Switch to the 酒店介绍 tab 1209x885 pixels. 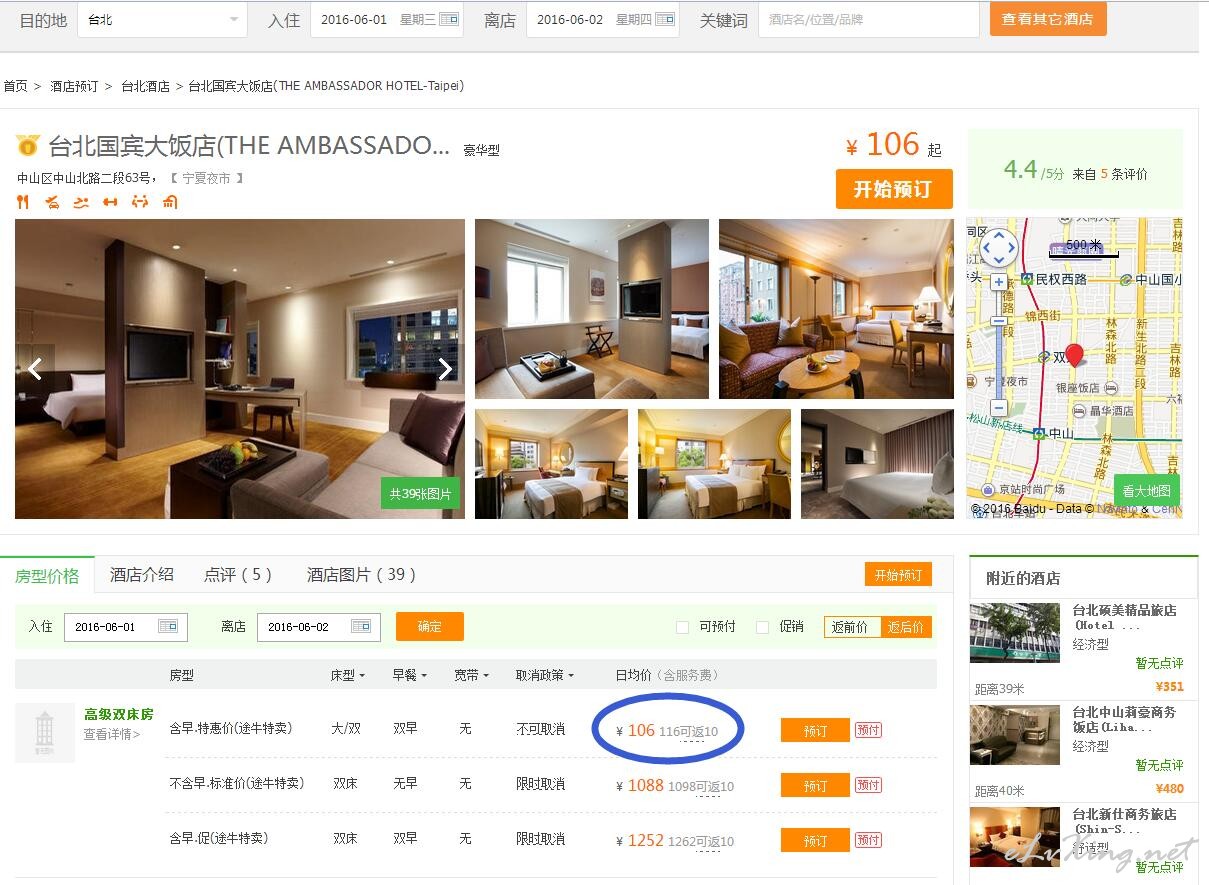click(142, 575)
